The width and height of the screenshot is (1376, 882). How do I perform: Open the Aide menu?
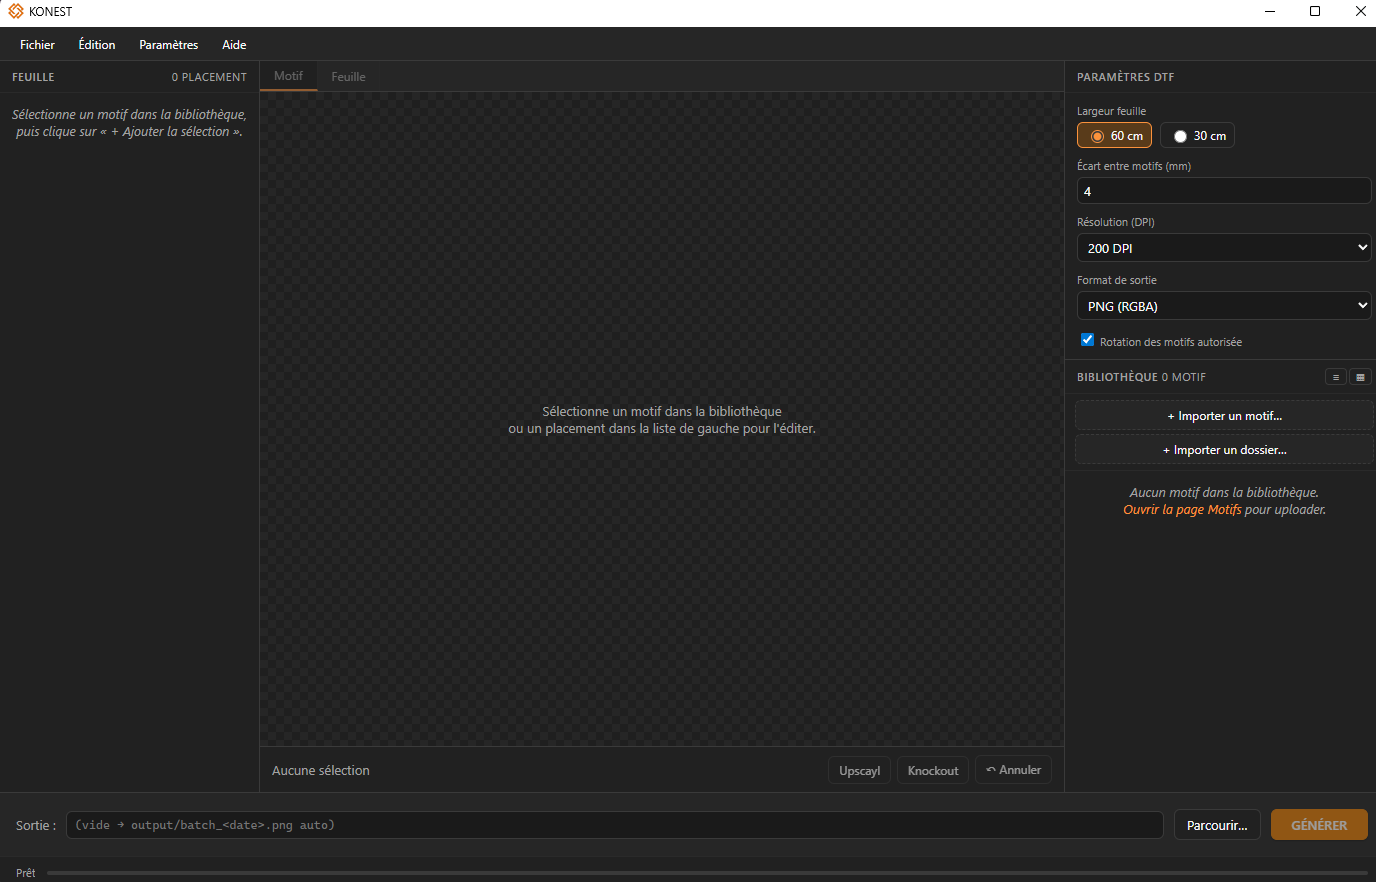pyautogui.click(x=234, y=45)
